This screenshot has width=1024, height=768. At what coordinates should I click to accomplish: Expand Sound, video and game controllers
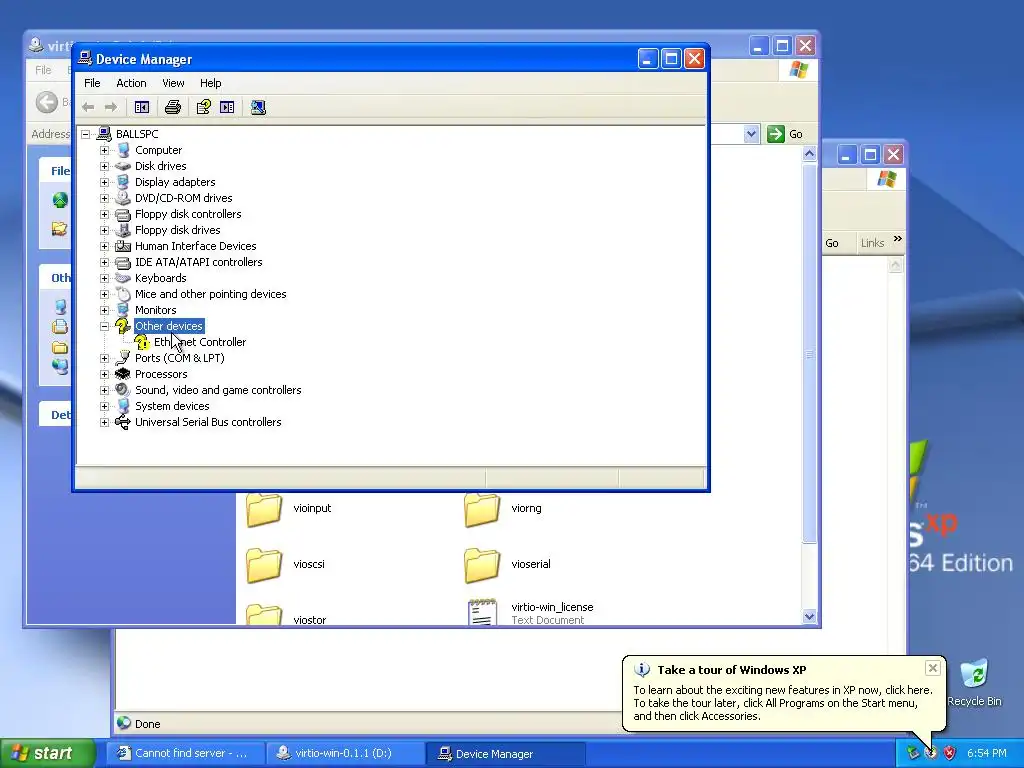click(104, 390)
